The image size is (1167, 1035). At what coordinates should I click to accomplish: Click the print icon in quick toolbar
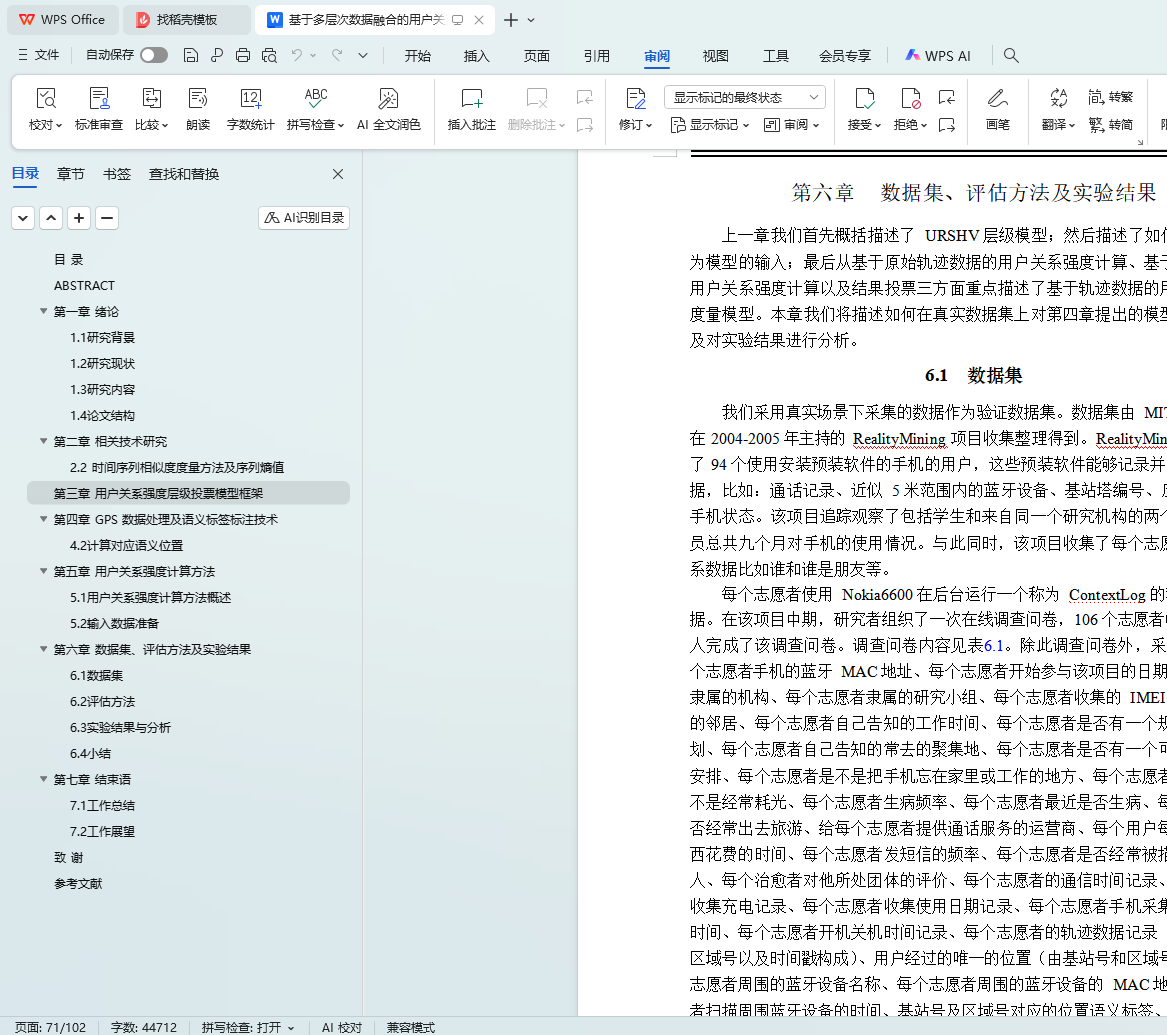pyautogui.click(x=243, y=56)
